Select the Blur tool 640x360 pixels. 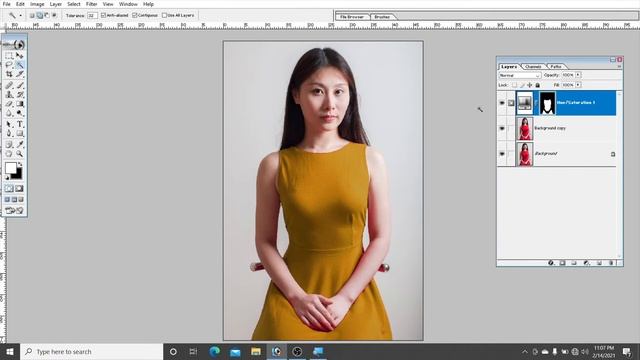9,113
